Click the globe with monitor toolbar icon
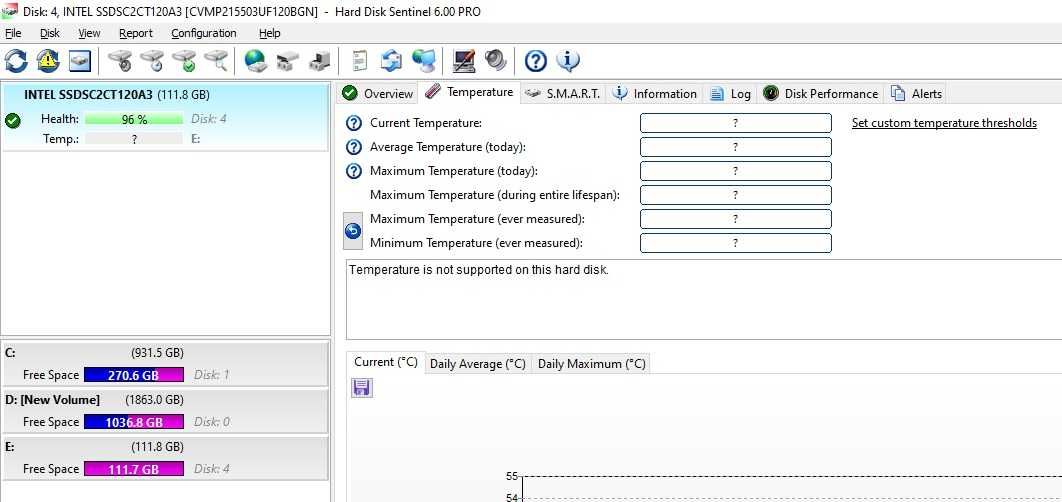The width and height of the screenshot is (1062, 502). [x=424, y=61]
